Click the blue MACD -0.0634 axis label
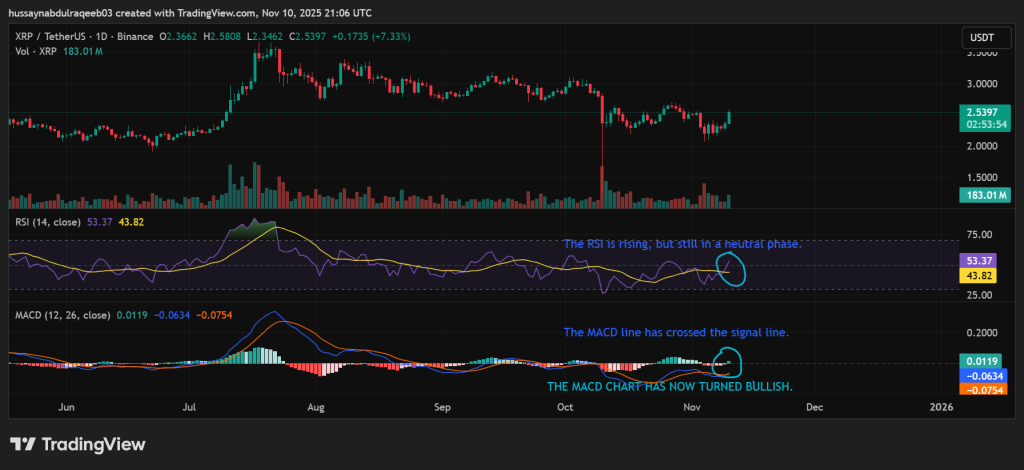Viewport: 1024px width, 470px height. click(981, 376)
